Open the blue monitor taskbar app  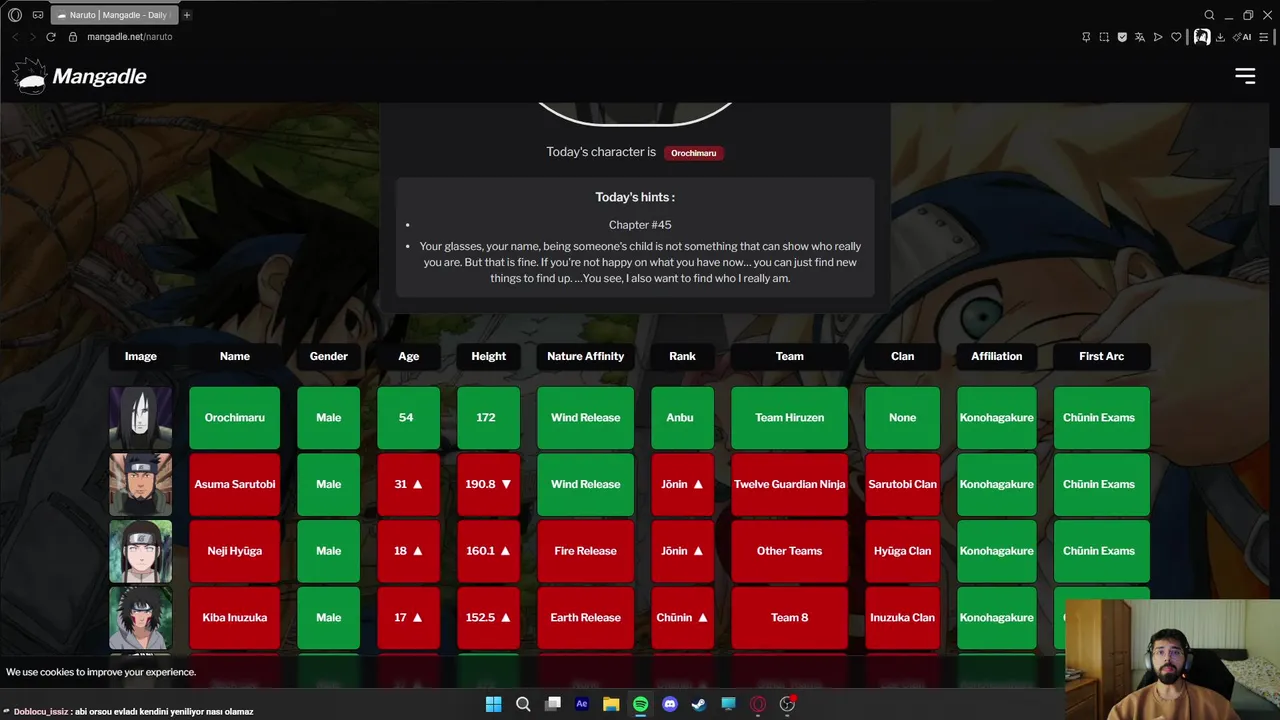coord(728,704)
